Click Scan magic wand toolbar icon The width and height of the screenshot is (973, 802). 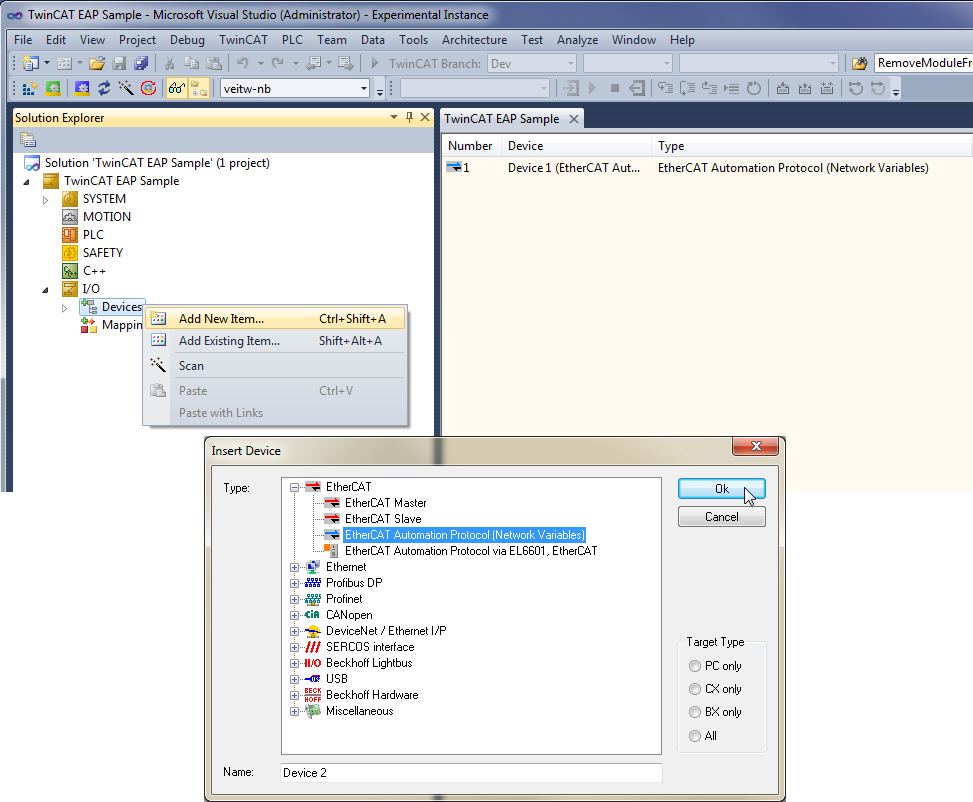pos(126,89)
